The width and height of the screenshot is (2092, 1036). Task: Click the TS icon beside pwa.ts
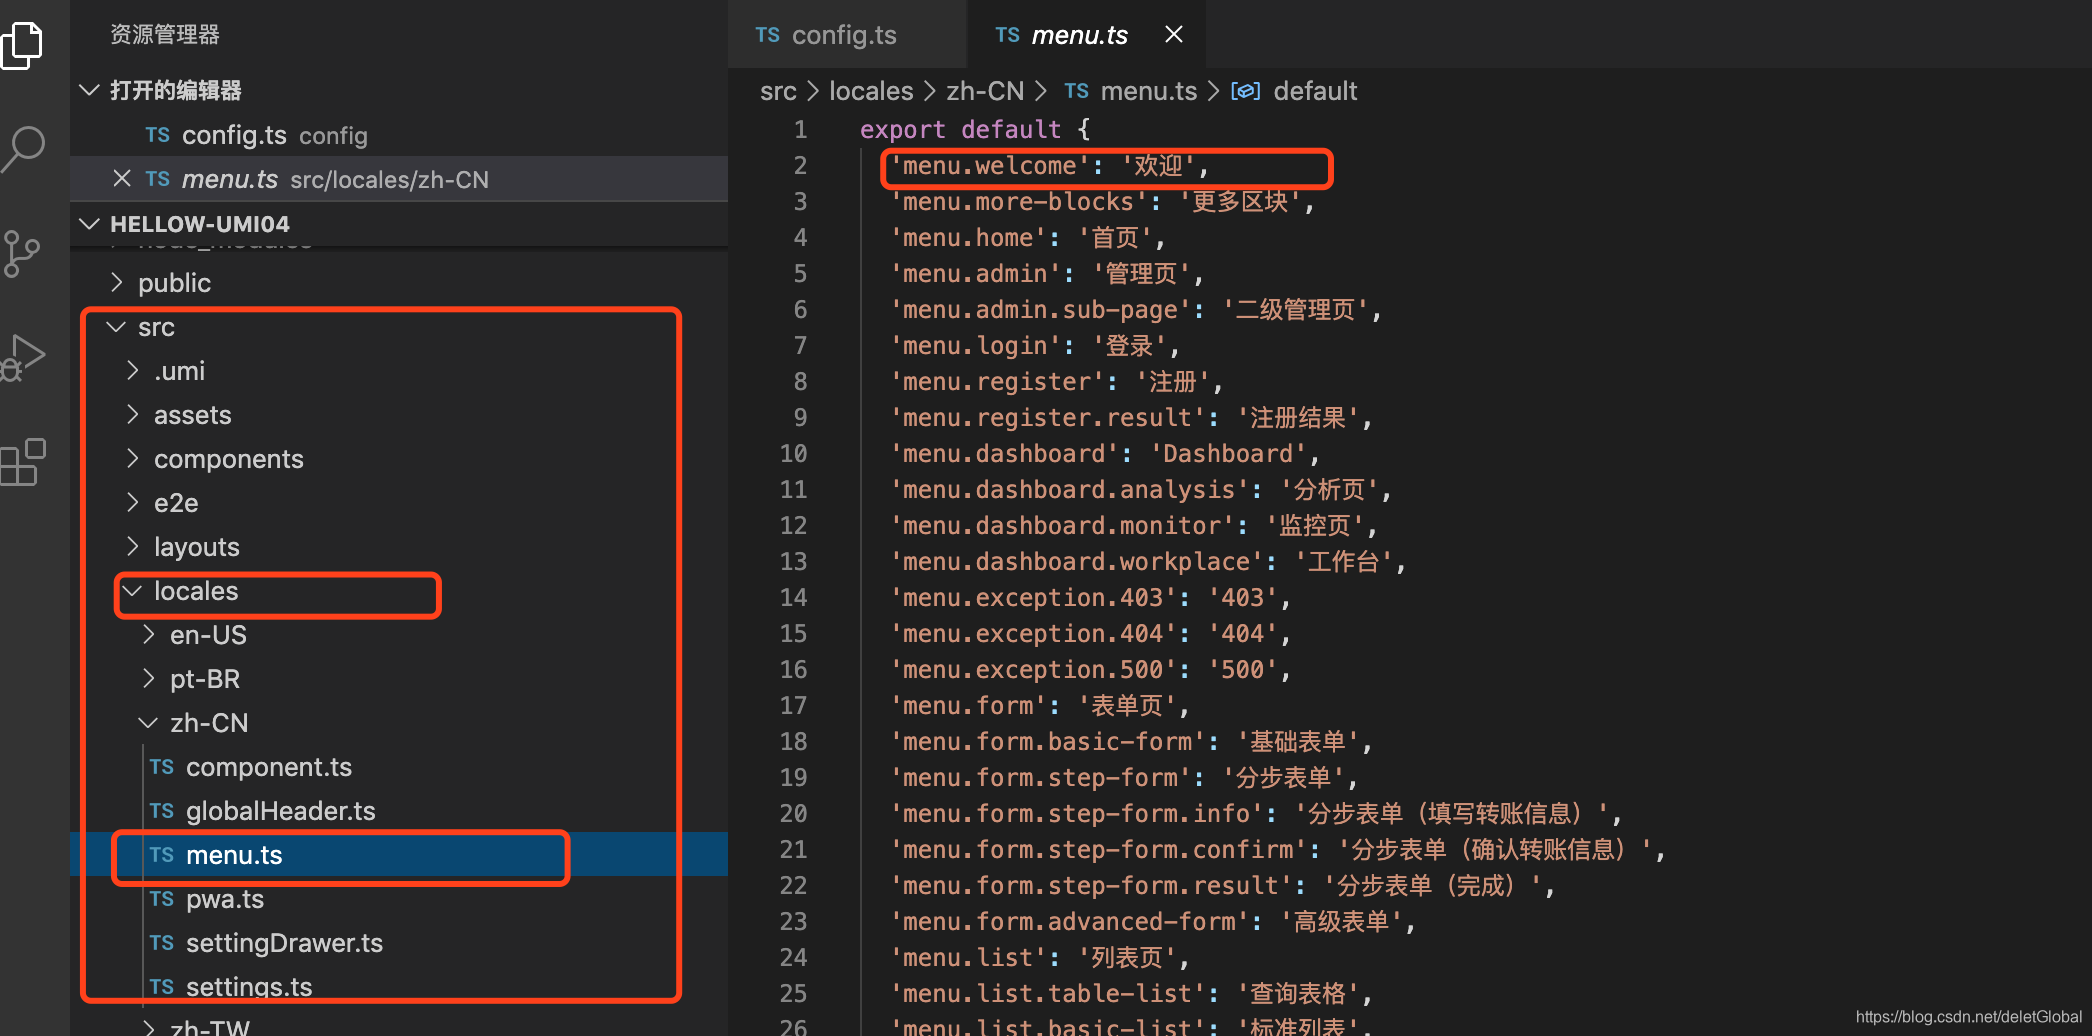[x=162, y=899]
